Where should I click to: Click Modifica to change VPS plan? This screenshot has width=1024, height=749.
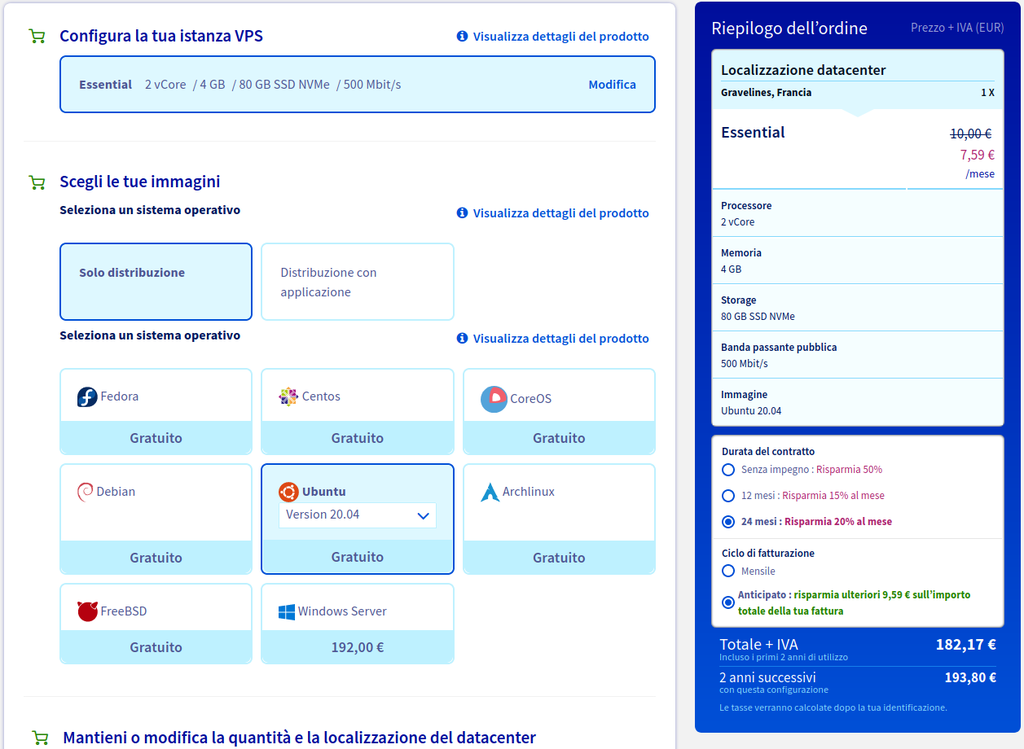[x=612, y=84]
